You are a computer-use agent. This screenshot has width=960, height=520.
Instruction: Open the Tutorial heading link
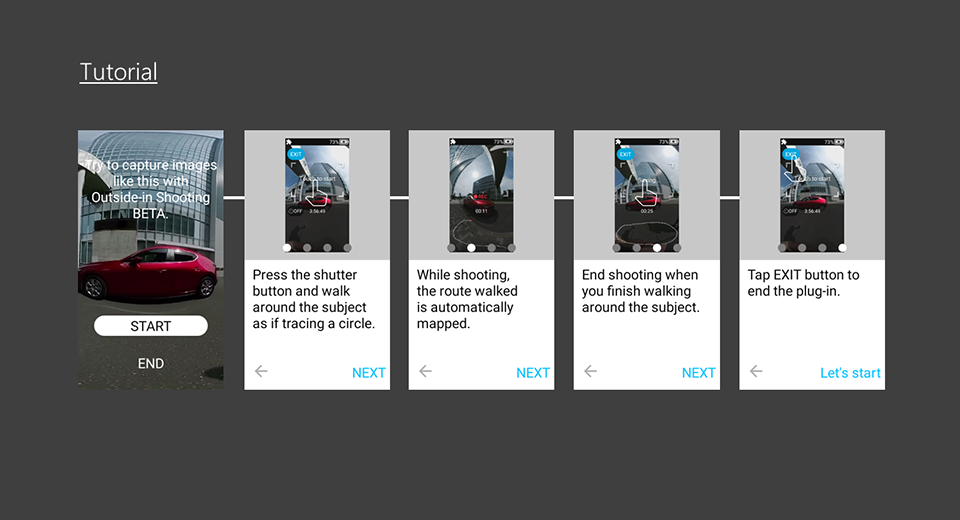click(x=118, y=72)
